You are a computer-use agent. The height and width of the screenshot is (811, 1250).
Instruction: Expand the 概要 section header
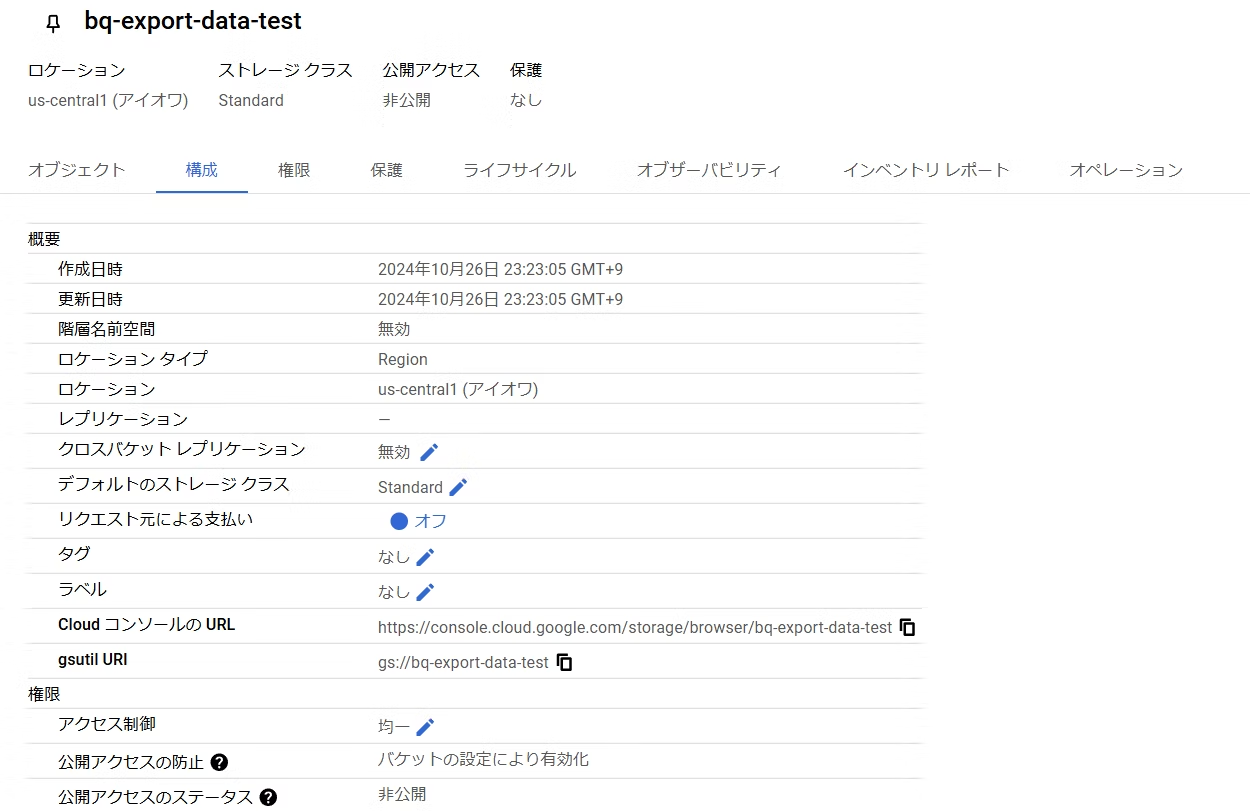[x=44, y=238]
